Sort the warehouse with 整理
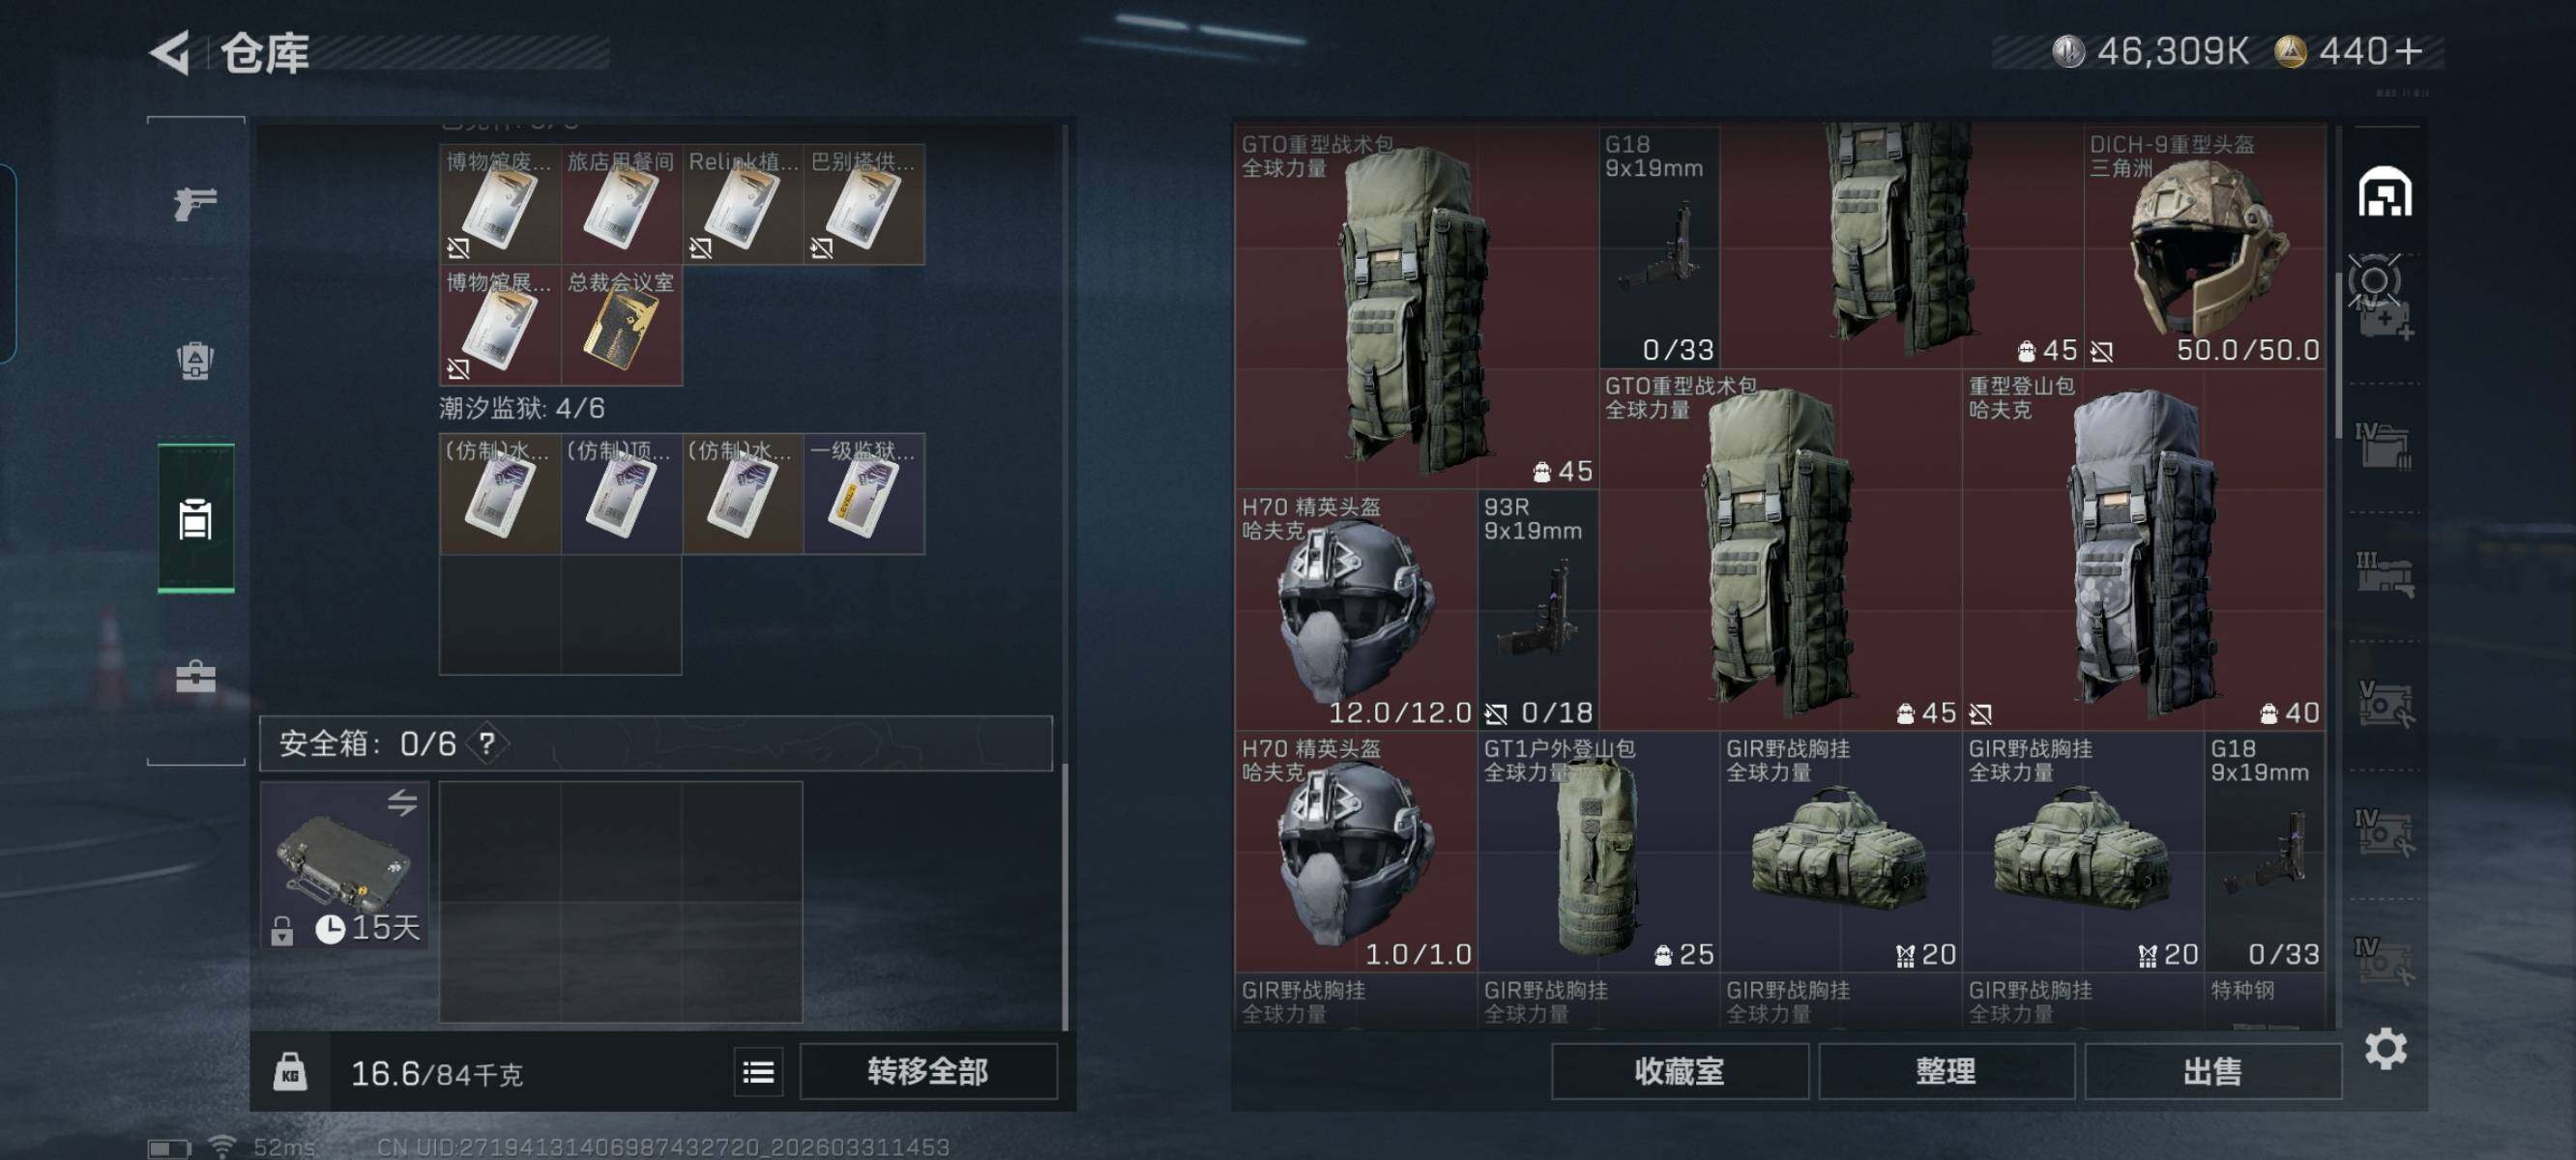The width and height of the screenshot is (2576, 1160). 1945,1072
